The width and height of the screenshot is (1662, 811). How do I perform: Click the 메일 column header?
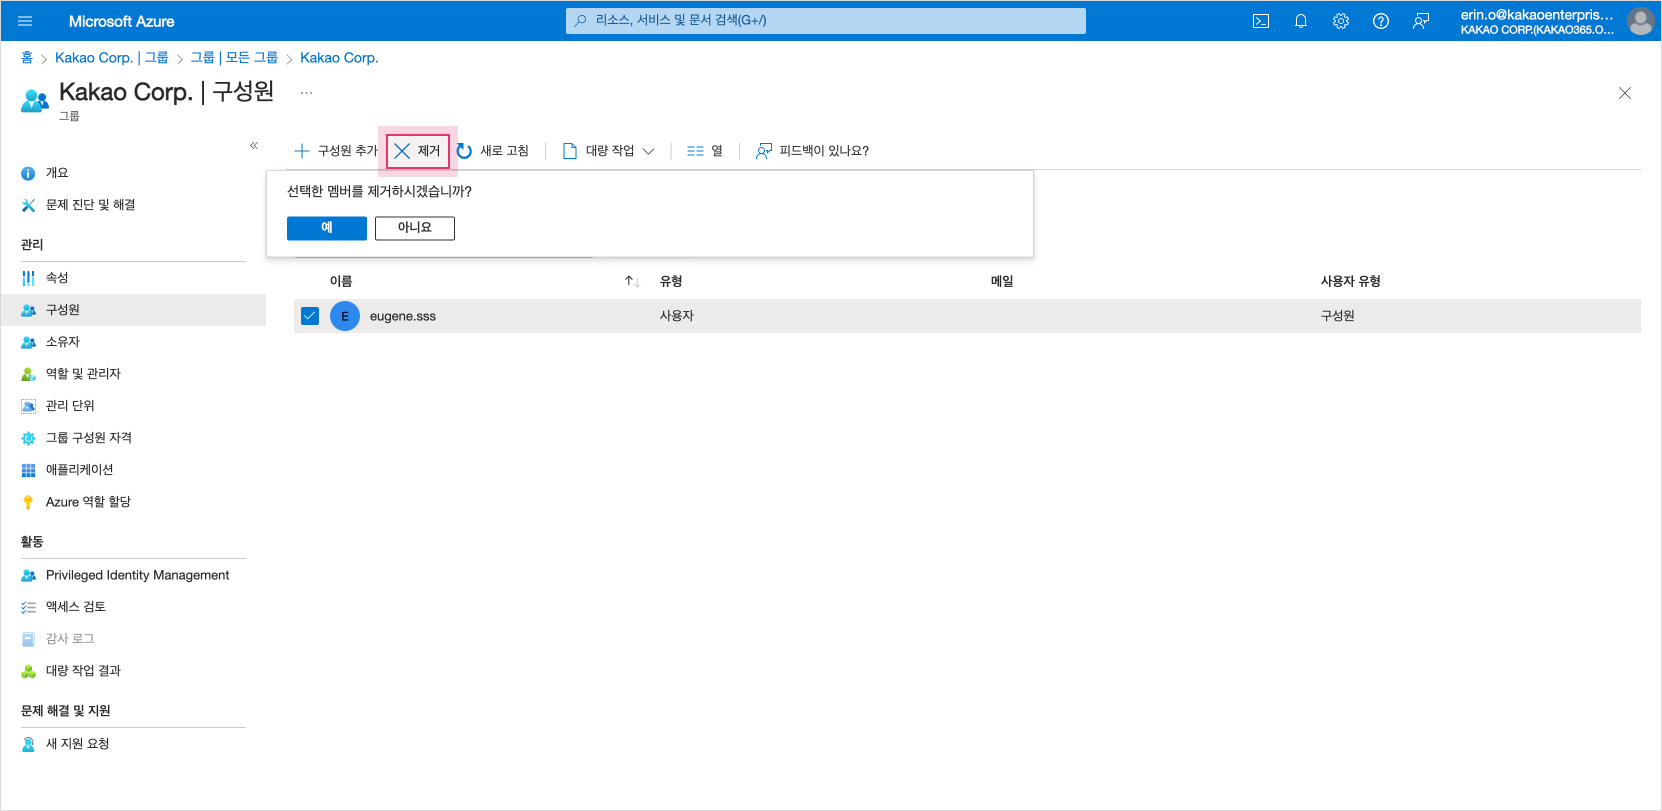1002,281
